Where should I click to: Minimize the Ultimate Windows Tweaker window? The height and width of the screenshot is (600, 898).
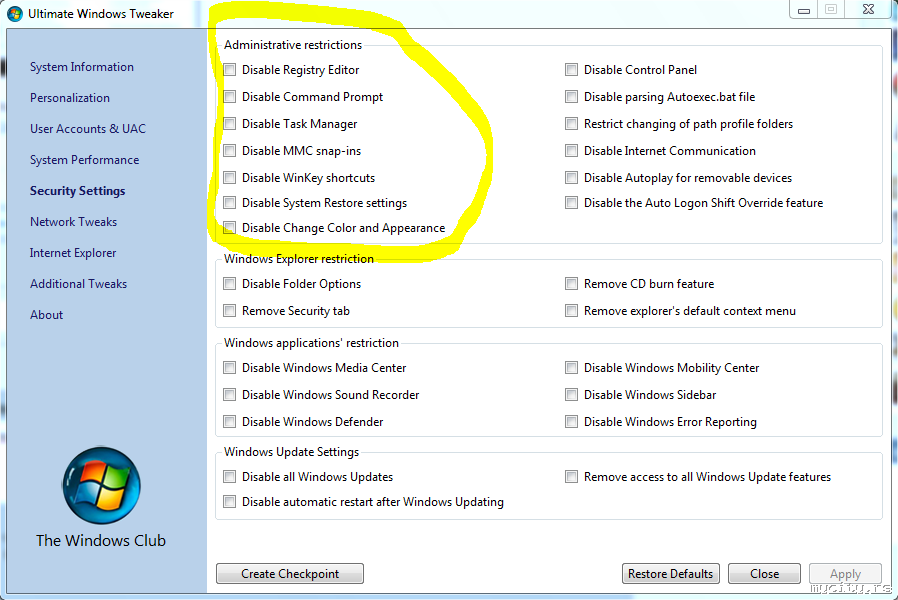pyautogui.click(x=804, y=10)
